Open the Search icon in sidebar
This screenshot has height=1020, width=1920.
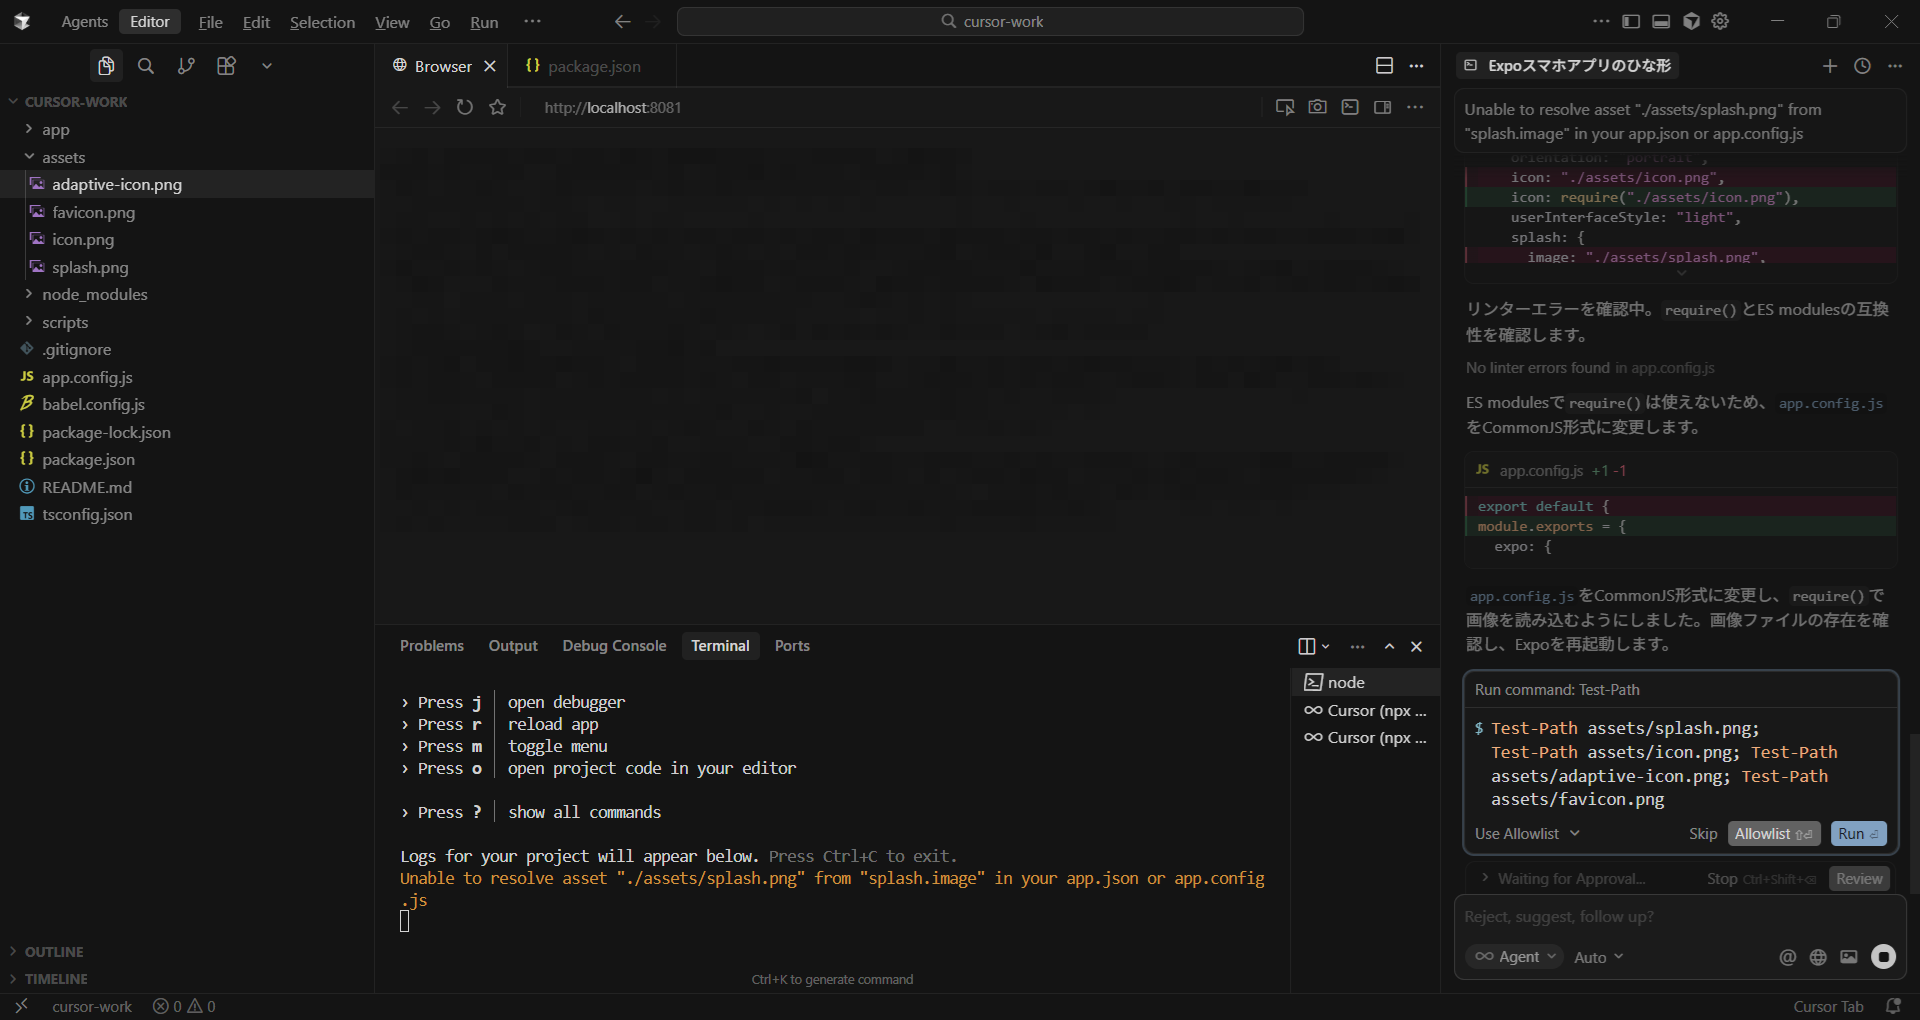click(146, 66)
